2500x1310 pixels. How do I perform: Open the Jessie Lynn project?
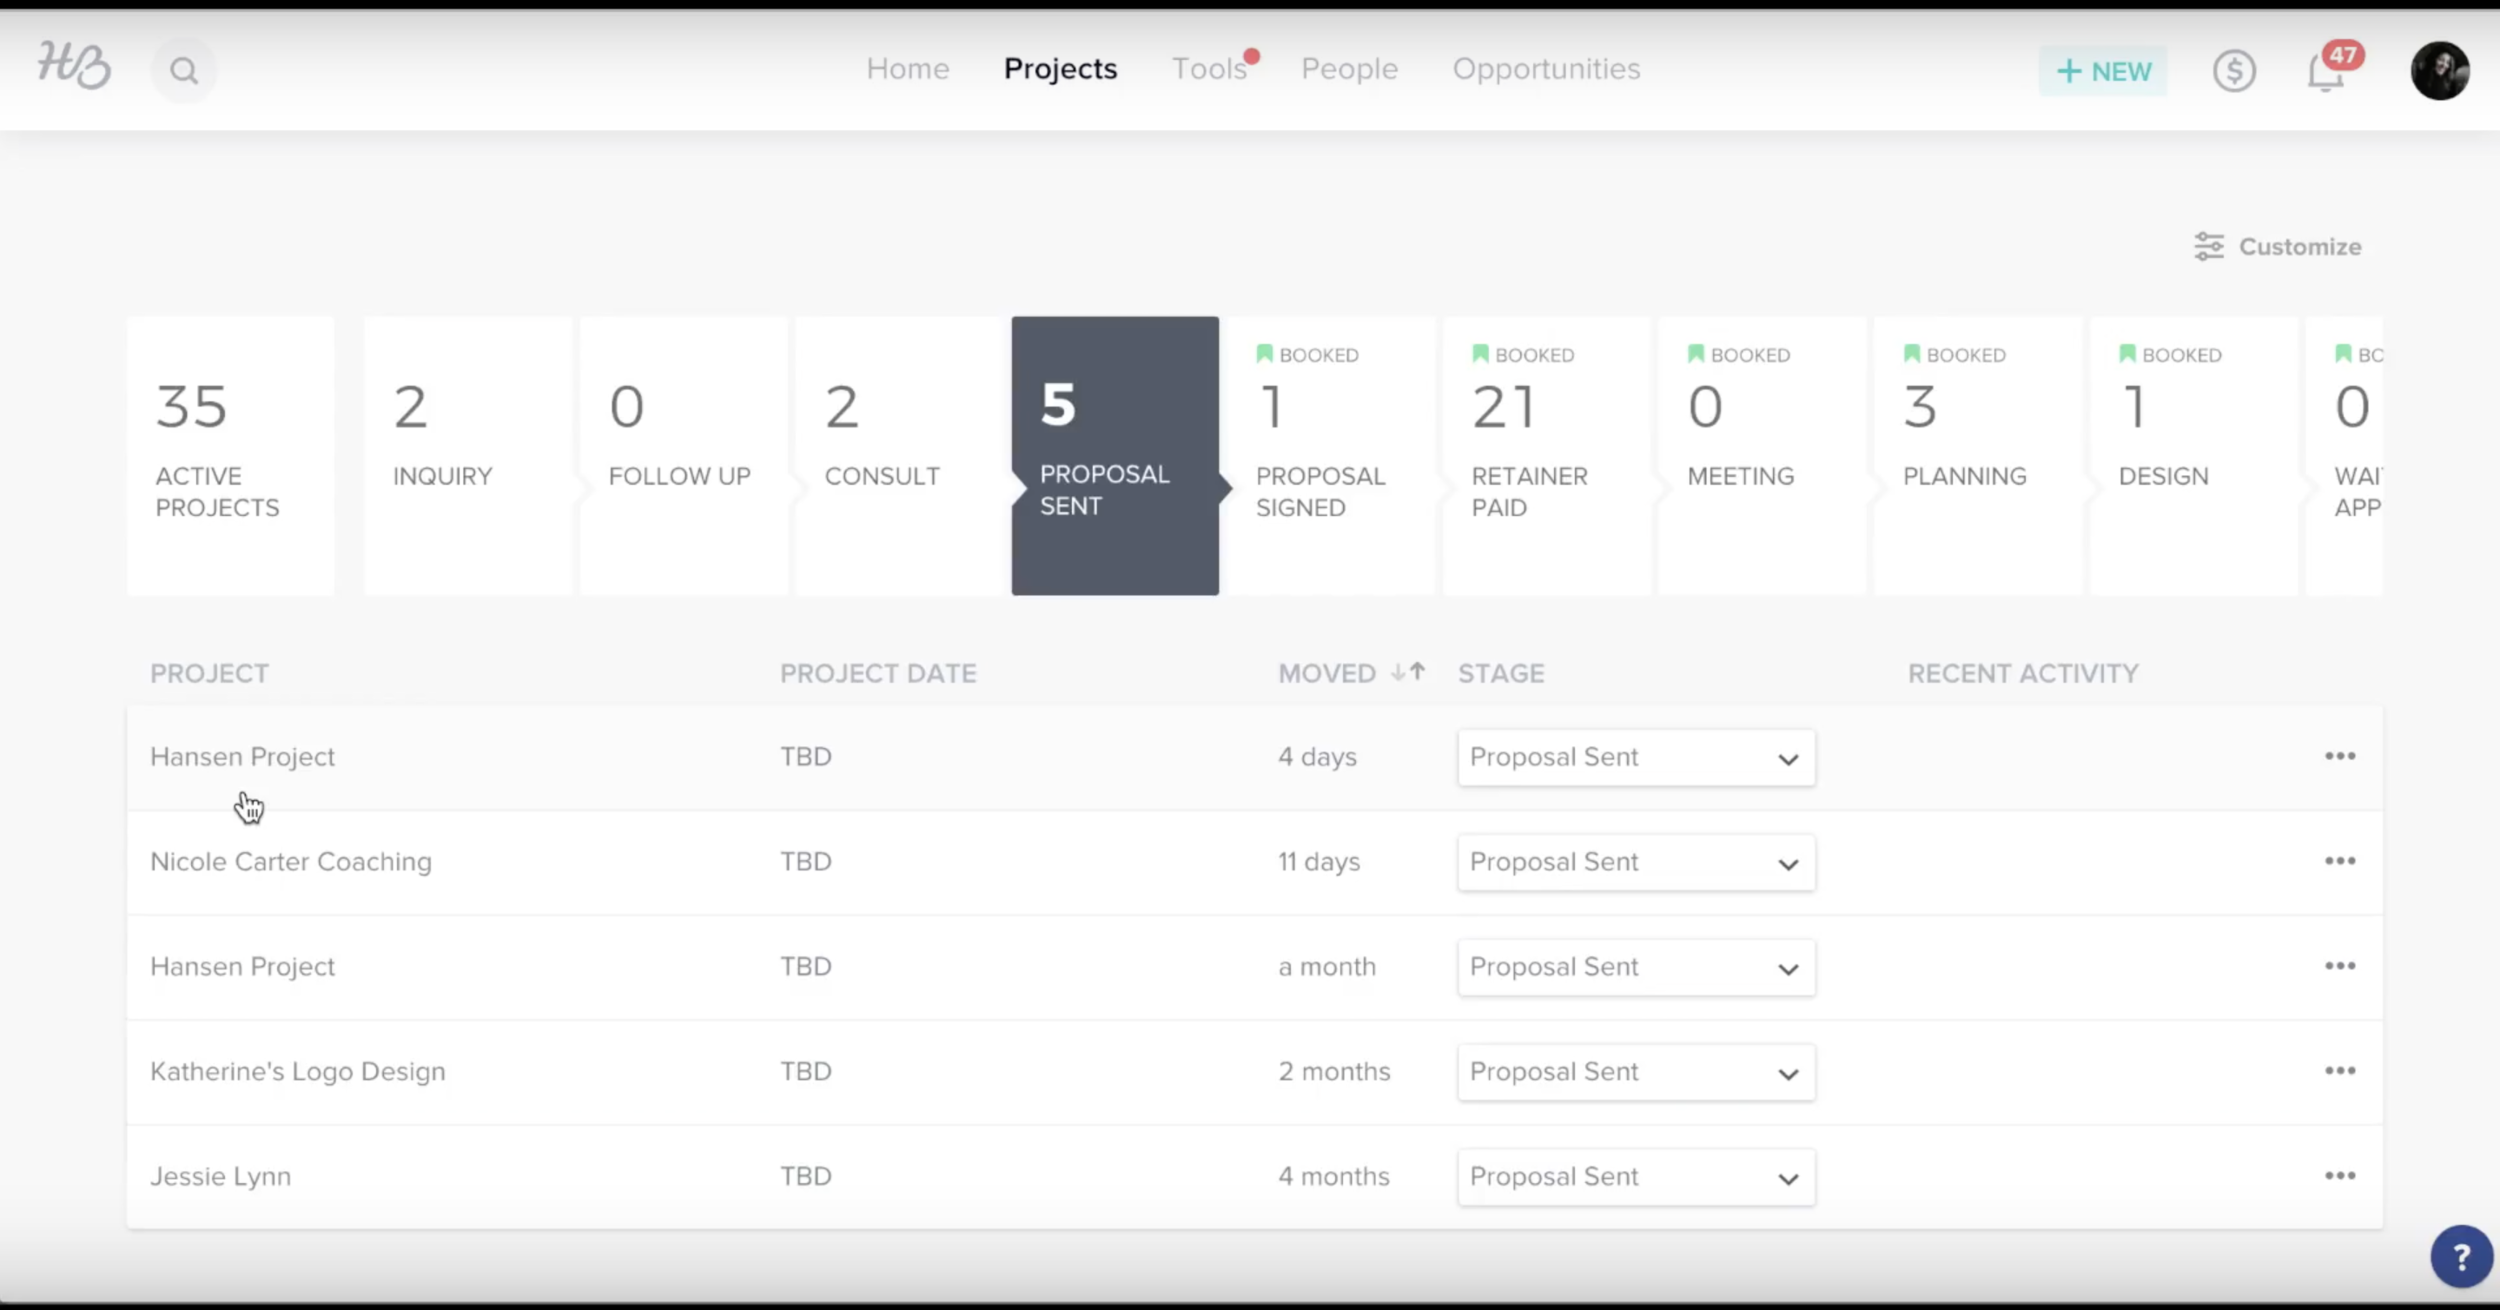click(x=221, y=1177)
